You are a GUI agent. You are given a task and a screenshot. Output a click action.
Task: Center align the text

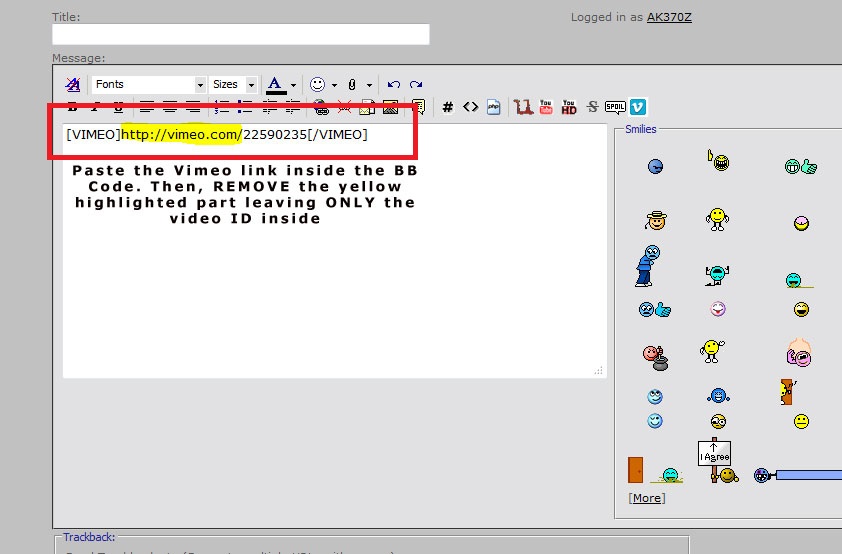pos(170,107)
